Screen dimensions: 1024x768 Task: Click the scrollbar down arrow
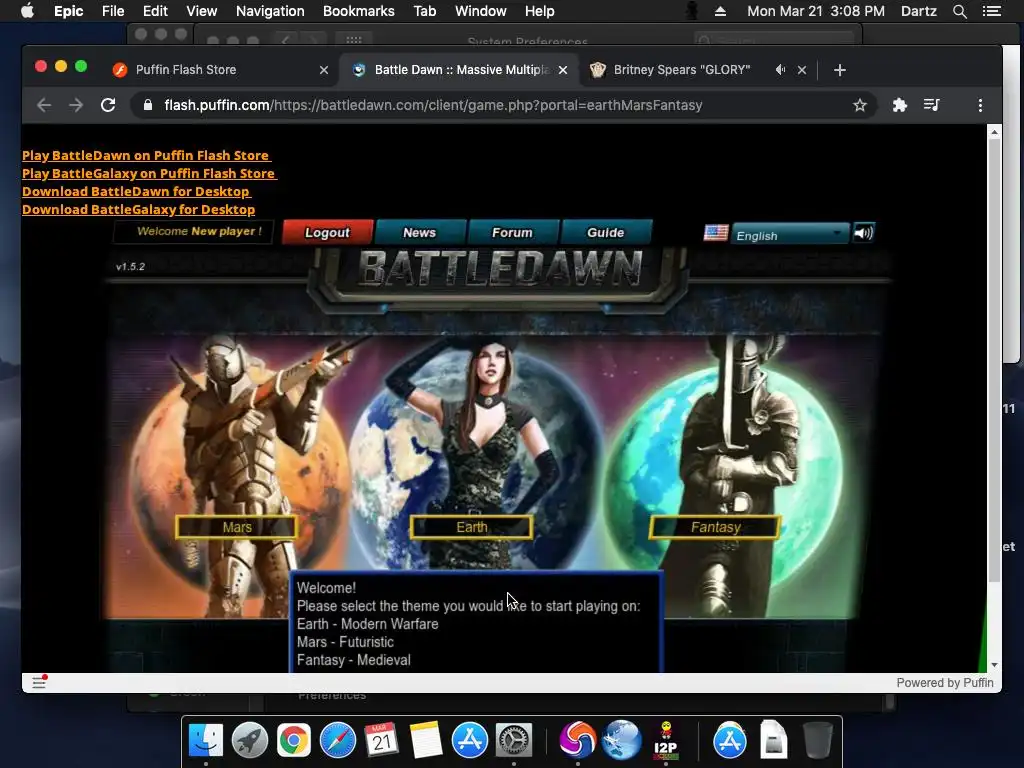click(993, 665)
